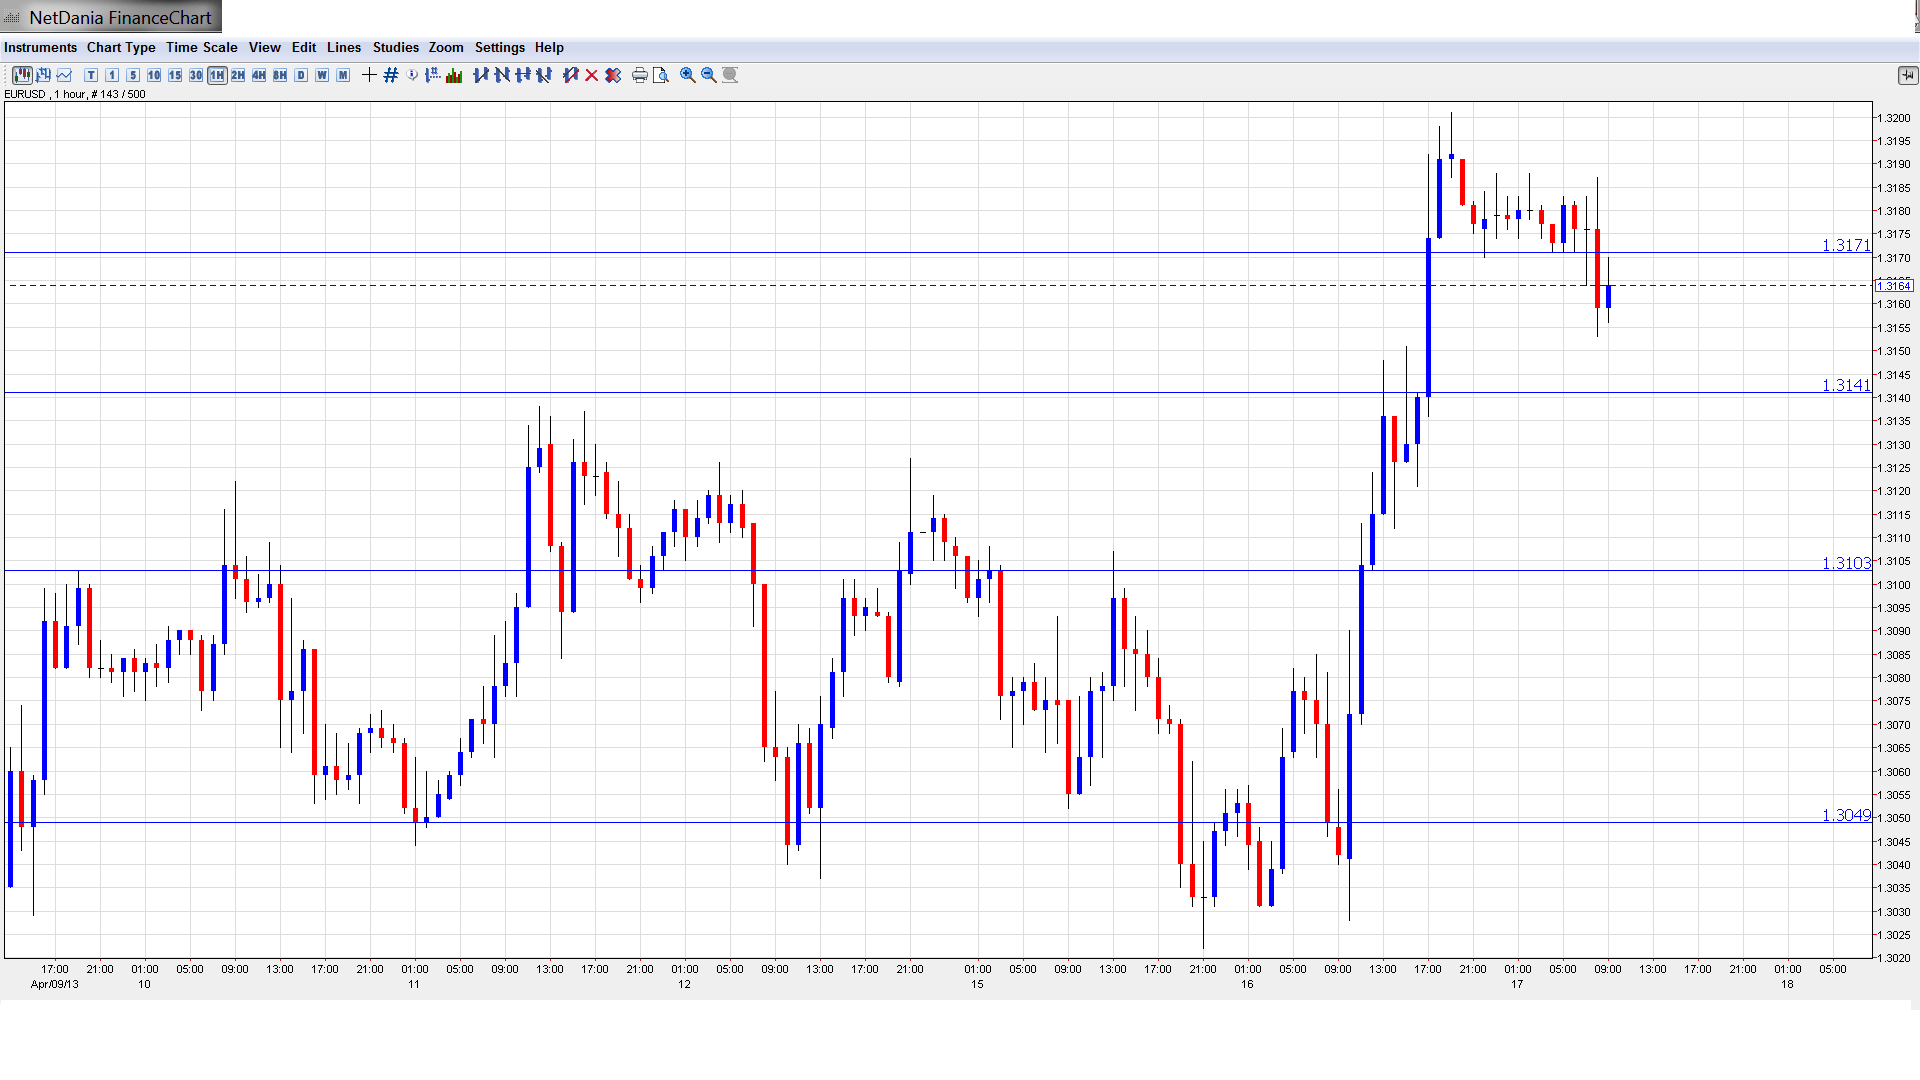
Task: Switch to the line chart icon
Action: tap(64, 75)
